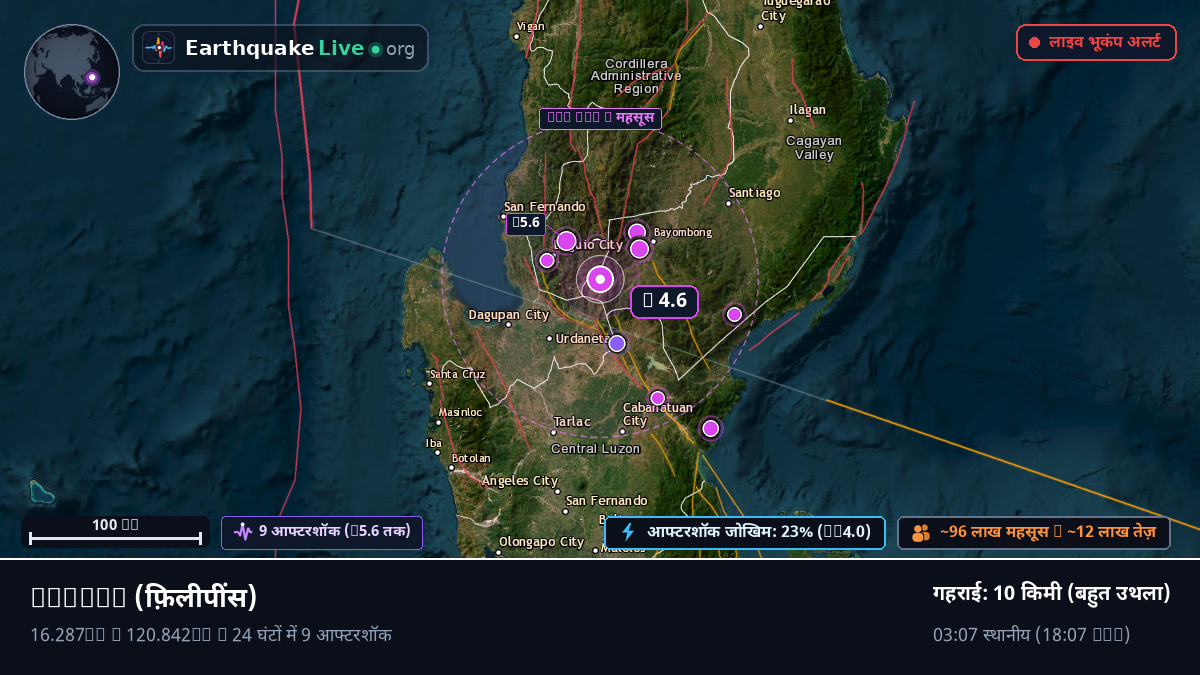1200x675 pixels.
Task: Click the felt-radius label atop the dashed circle
Action: click(x=600, y=118)
